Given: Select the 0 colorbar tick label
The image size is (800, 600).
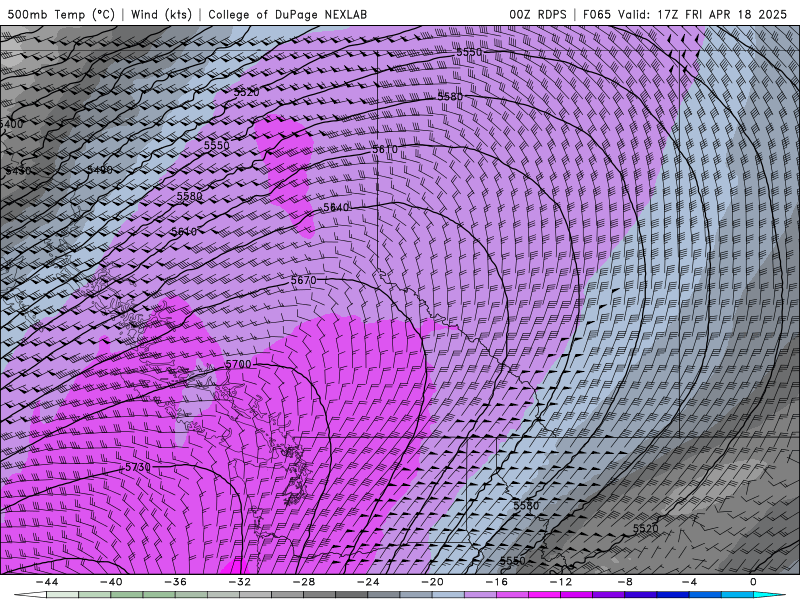Looking at the screenshot, I should [754, 582].
